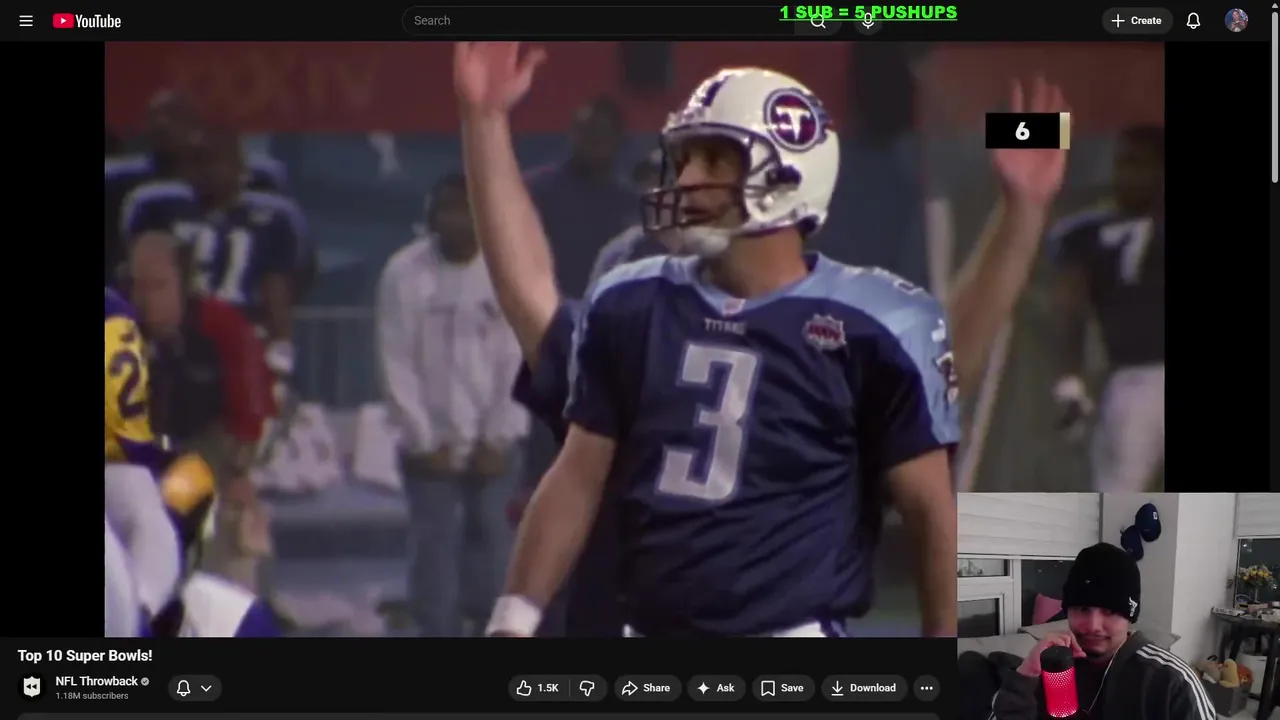Select the title 'Top 10 Super Bowls!'
The height and width of the screenshot is (720, 1280).
pos(85,655)
